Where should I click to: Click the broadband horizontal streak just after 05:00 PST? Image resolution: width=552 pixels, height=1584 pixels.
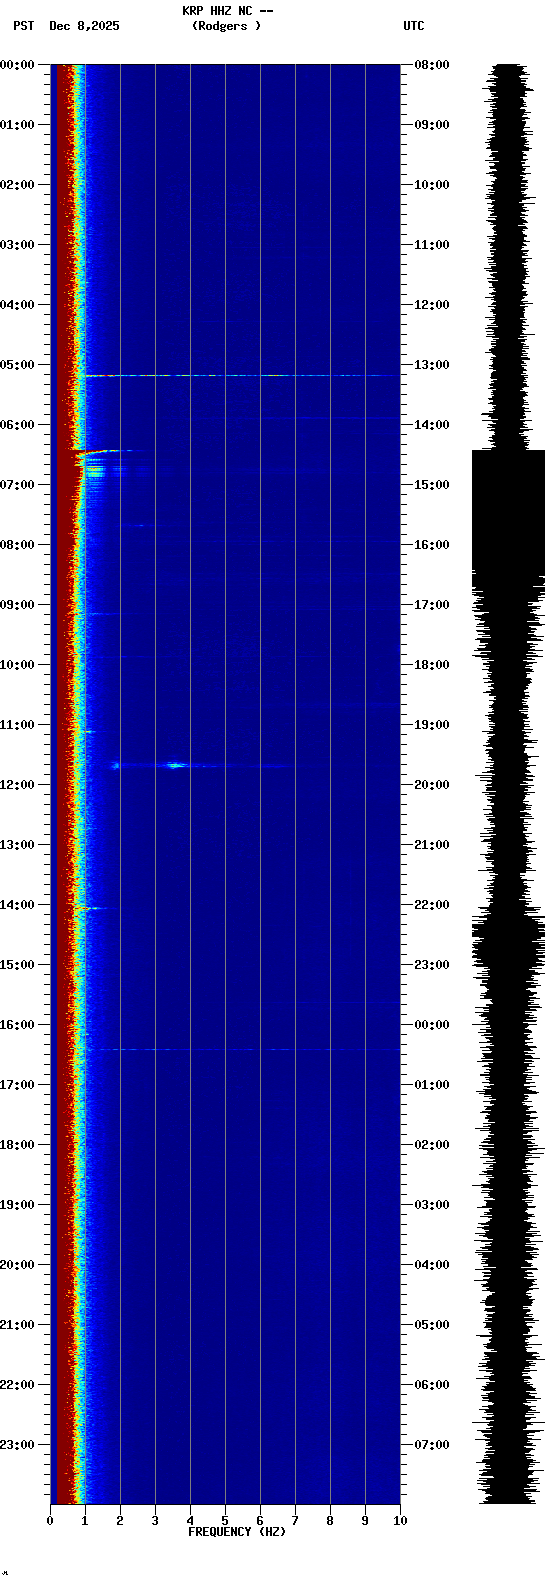tap(240, 376)
